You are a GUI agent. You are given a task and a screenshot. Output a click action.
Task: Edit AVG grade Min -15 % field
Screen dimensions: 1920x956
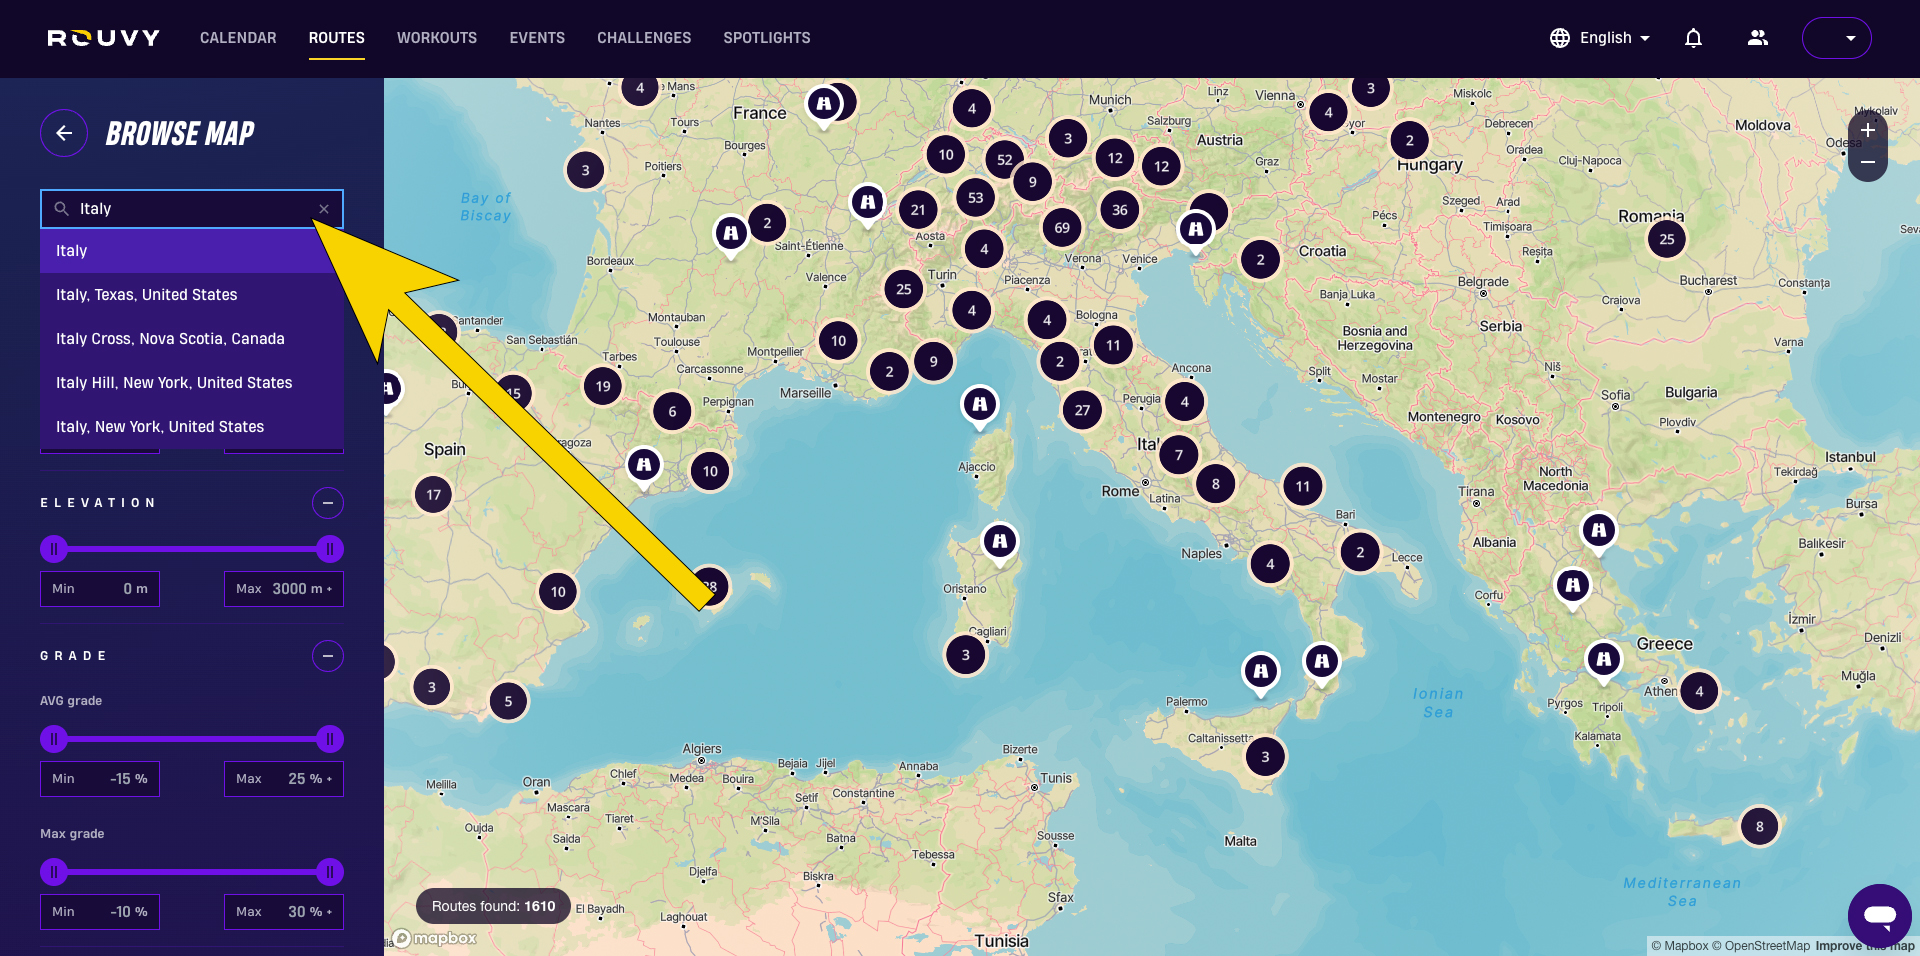(x=100, y=779)
